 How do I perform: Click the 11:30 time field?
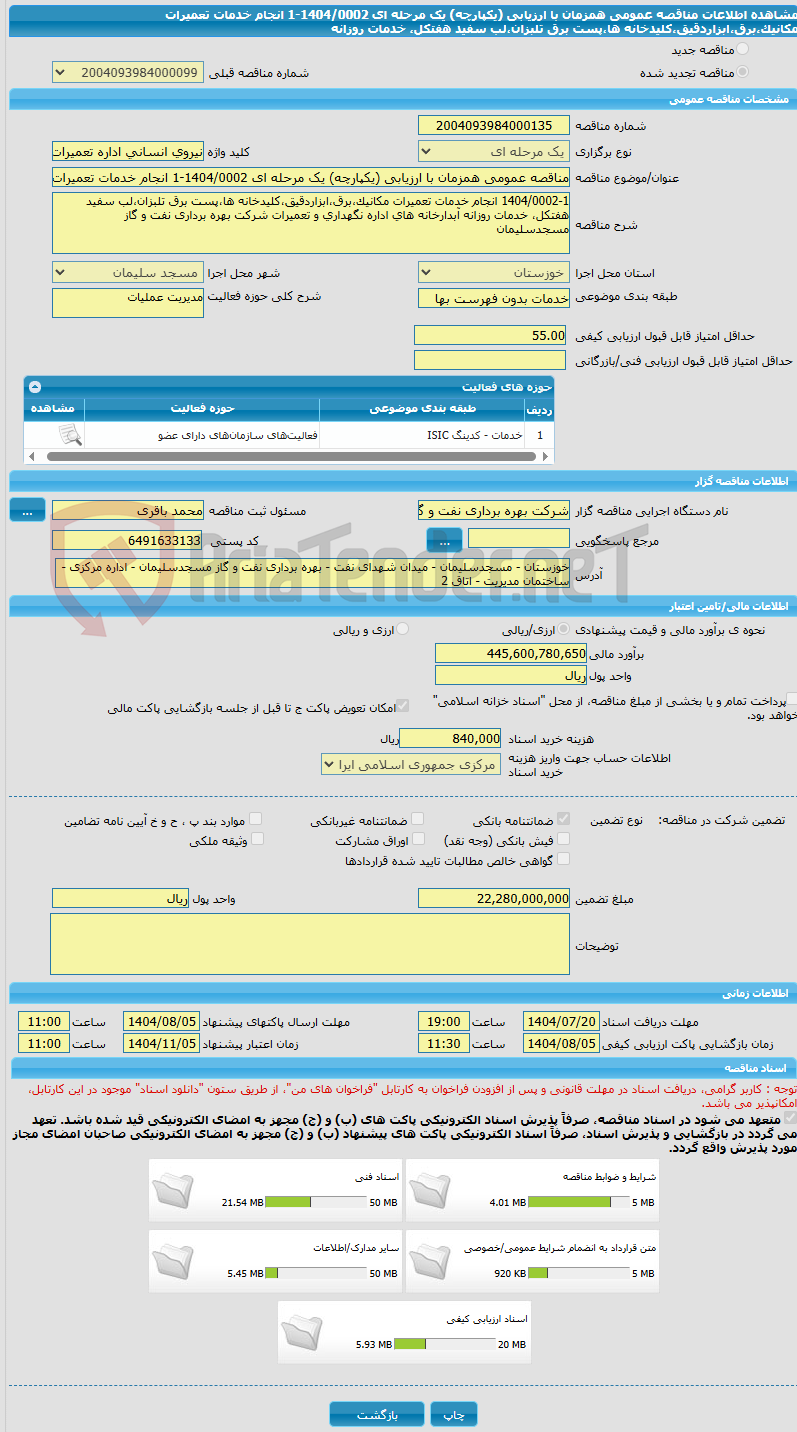tap(443, 1043)
